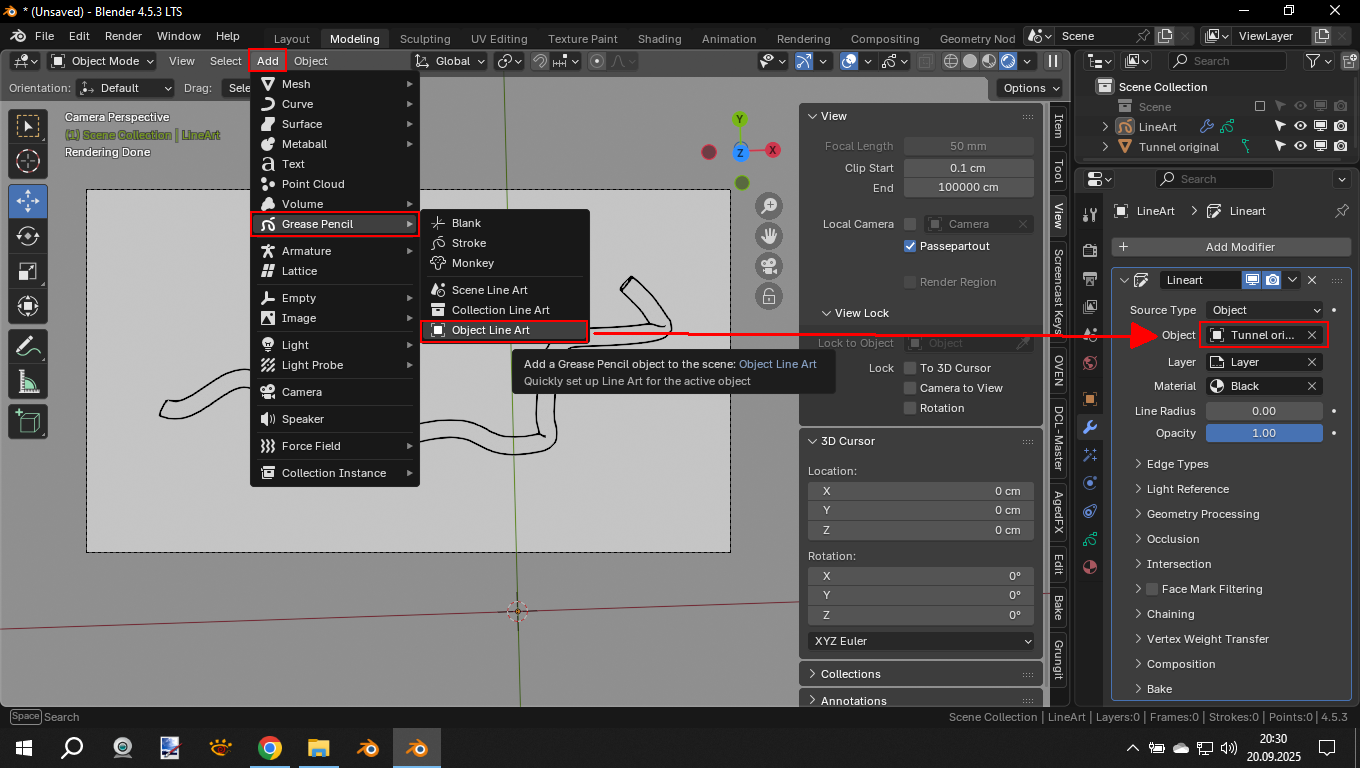1360x768 pixels.
Task: Select the Cursor tool
Action: click(x=28, y=161)
